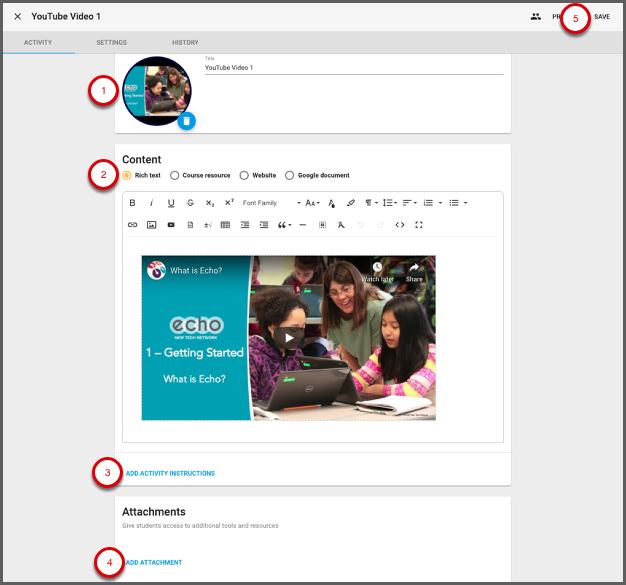This screenshot has height=585, width=626.
Task: Open code view in the editor
Action: pos(400,225)
